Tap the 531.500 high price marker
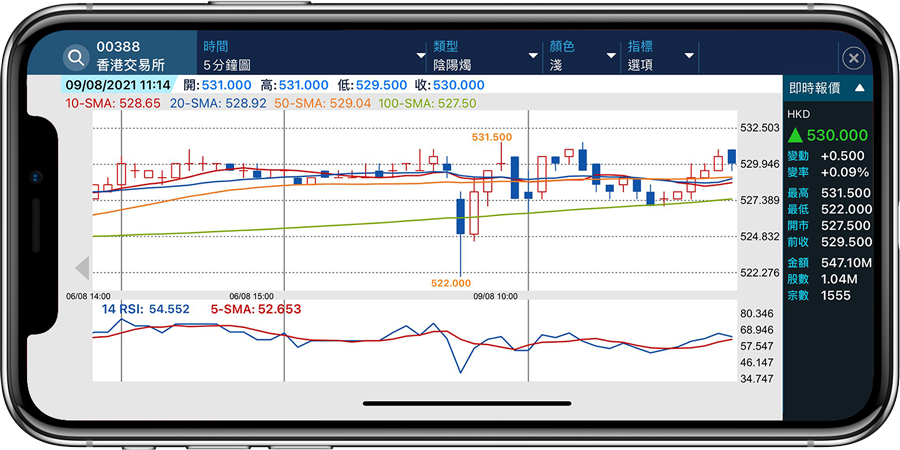 (x=491, y=136)
